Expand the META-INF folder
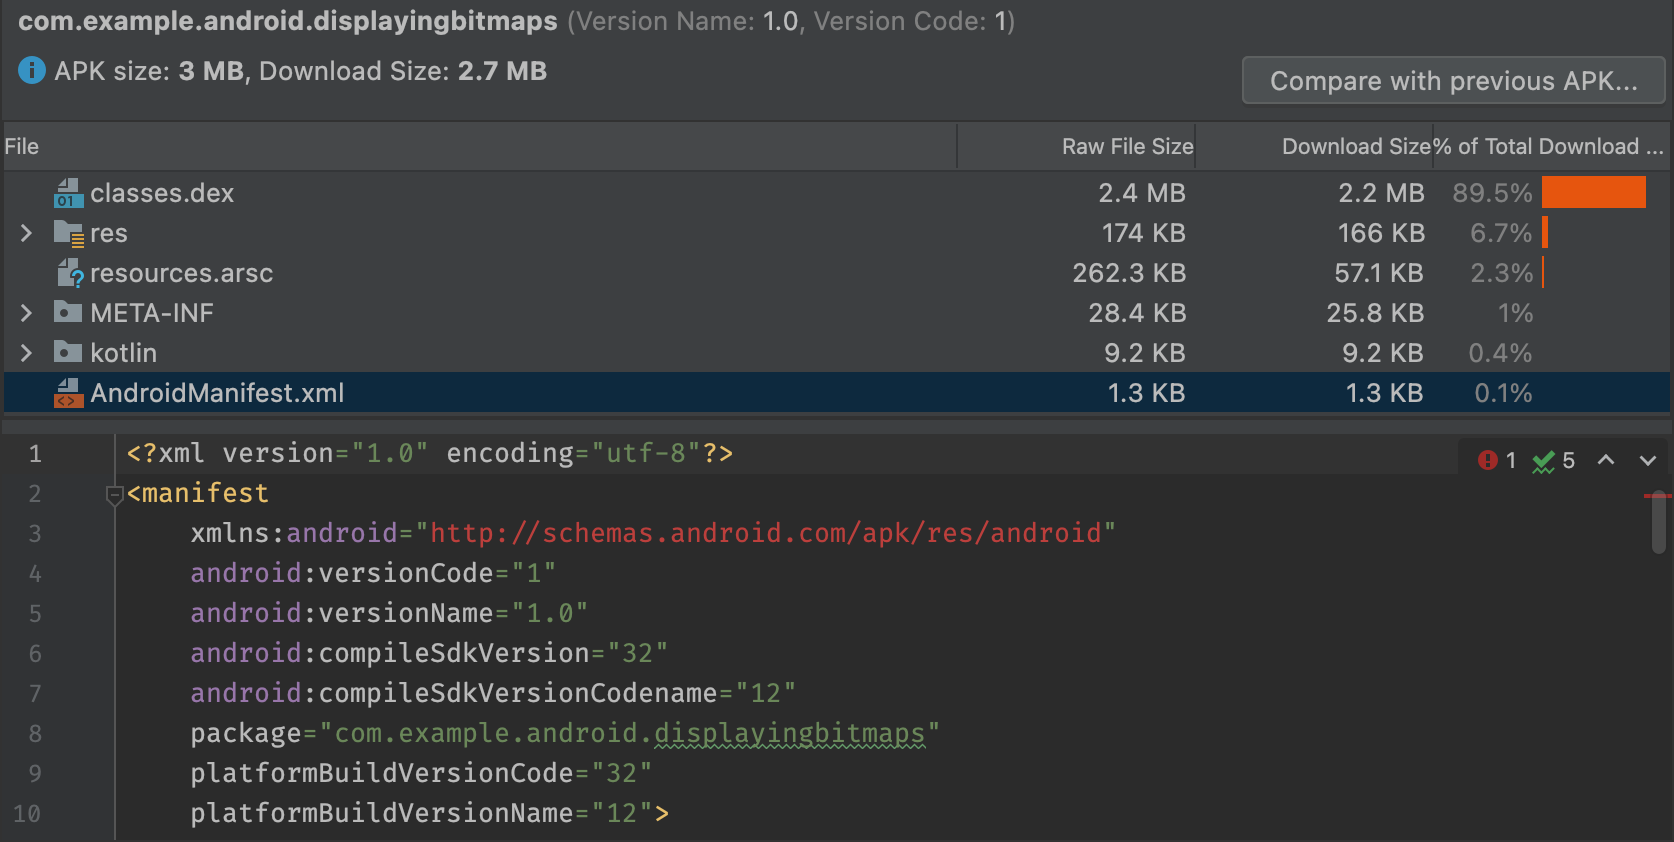Screen dimensions: 1674x842 (26, 313)
